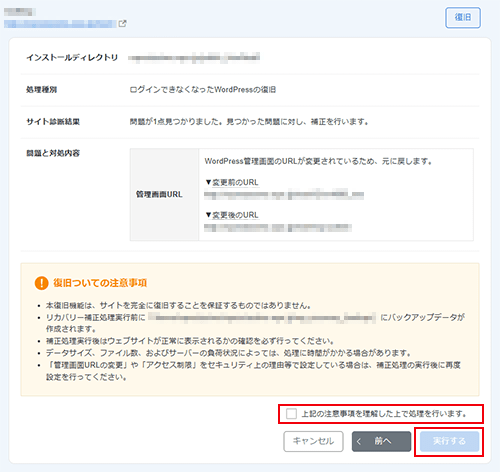Click the サイト診断結果 label
Screen dimensions: 500x472
53,122
